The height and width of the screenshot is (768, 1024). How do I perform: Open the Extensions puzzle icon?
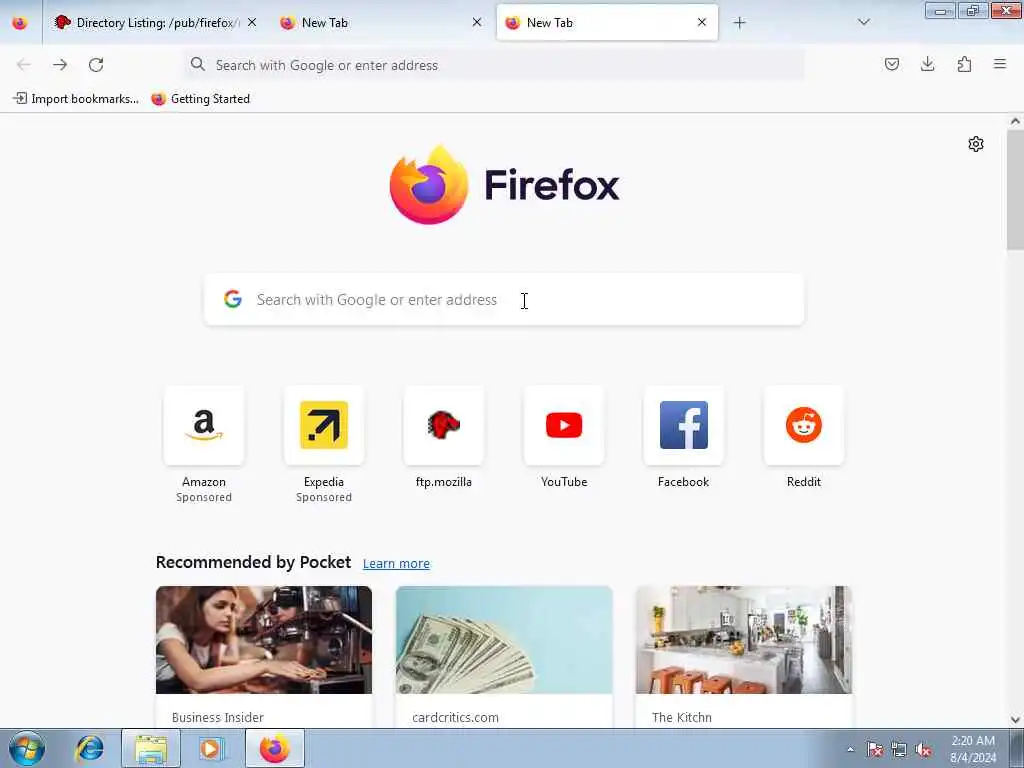pos(964,65)
